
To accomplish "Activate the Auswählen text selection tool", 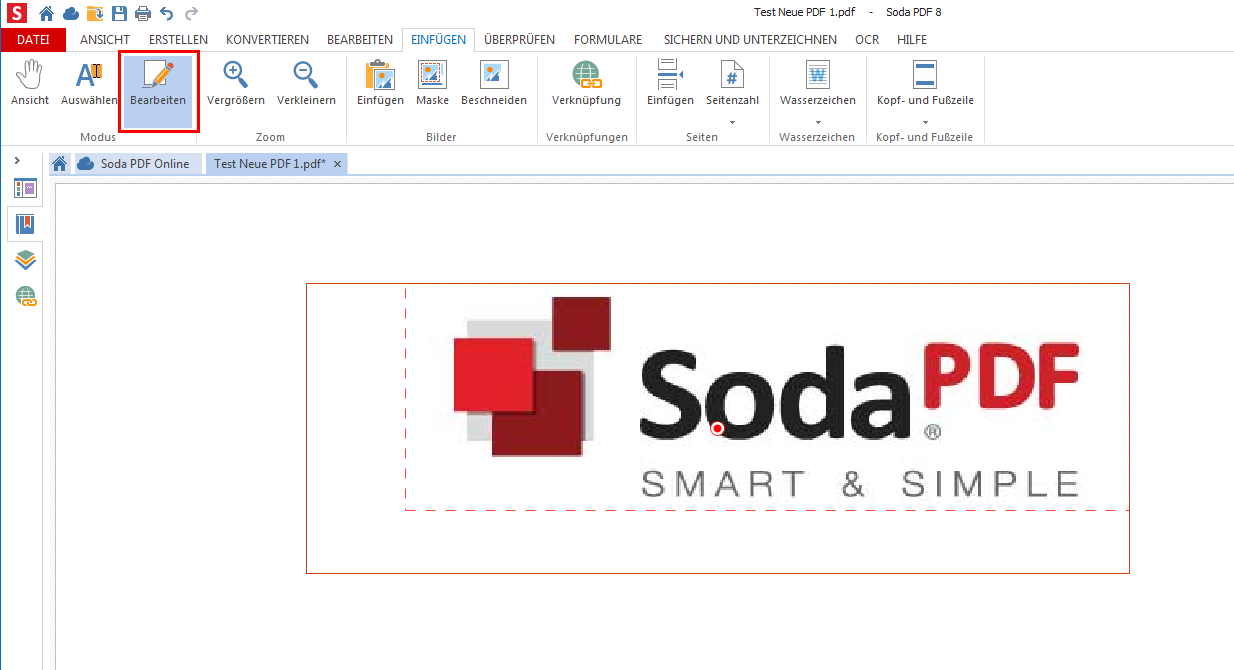I will [x=89, y=84].
